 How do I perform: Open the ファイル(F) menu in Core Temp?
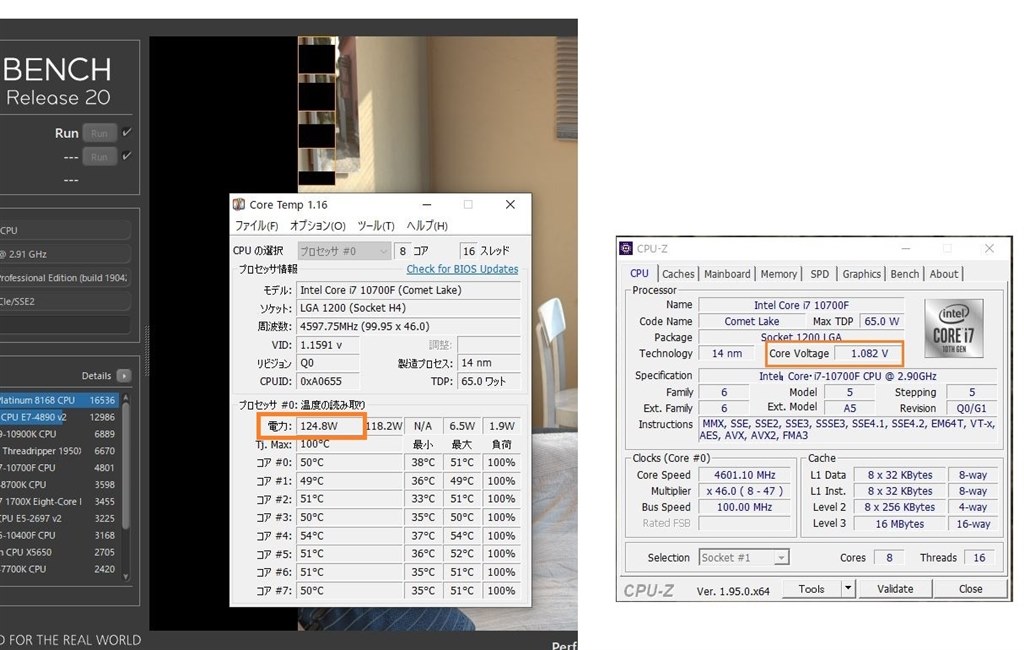[x=257, y=225]
